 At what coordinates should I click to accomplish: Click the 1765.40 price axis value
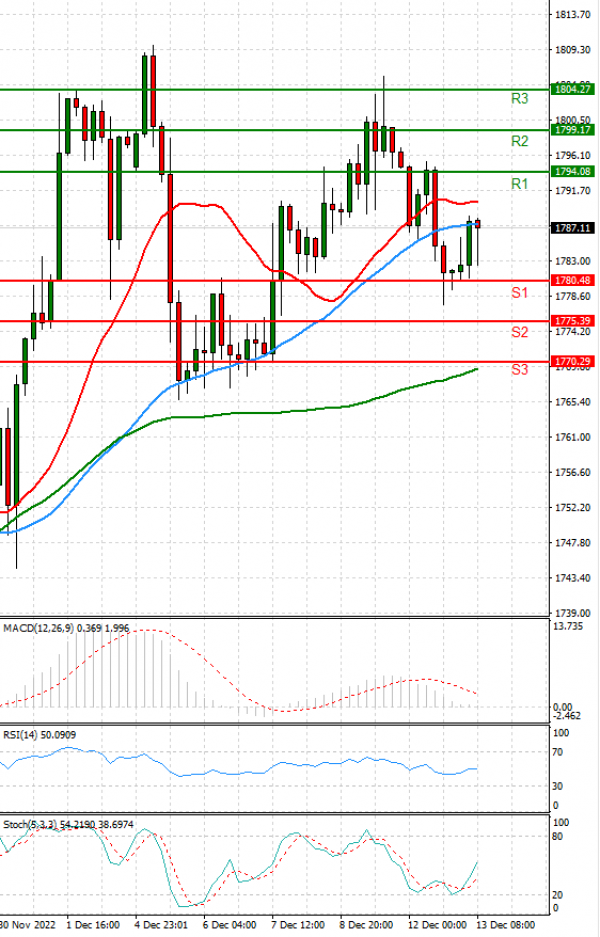[573, 402]
